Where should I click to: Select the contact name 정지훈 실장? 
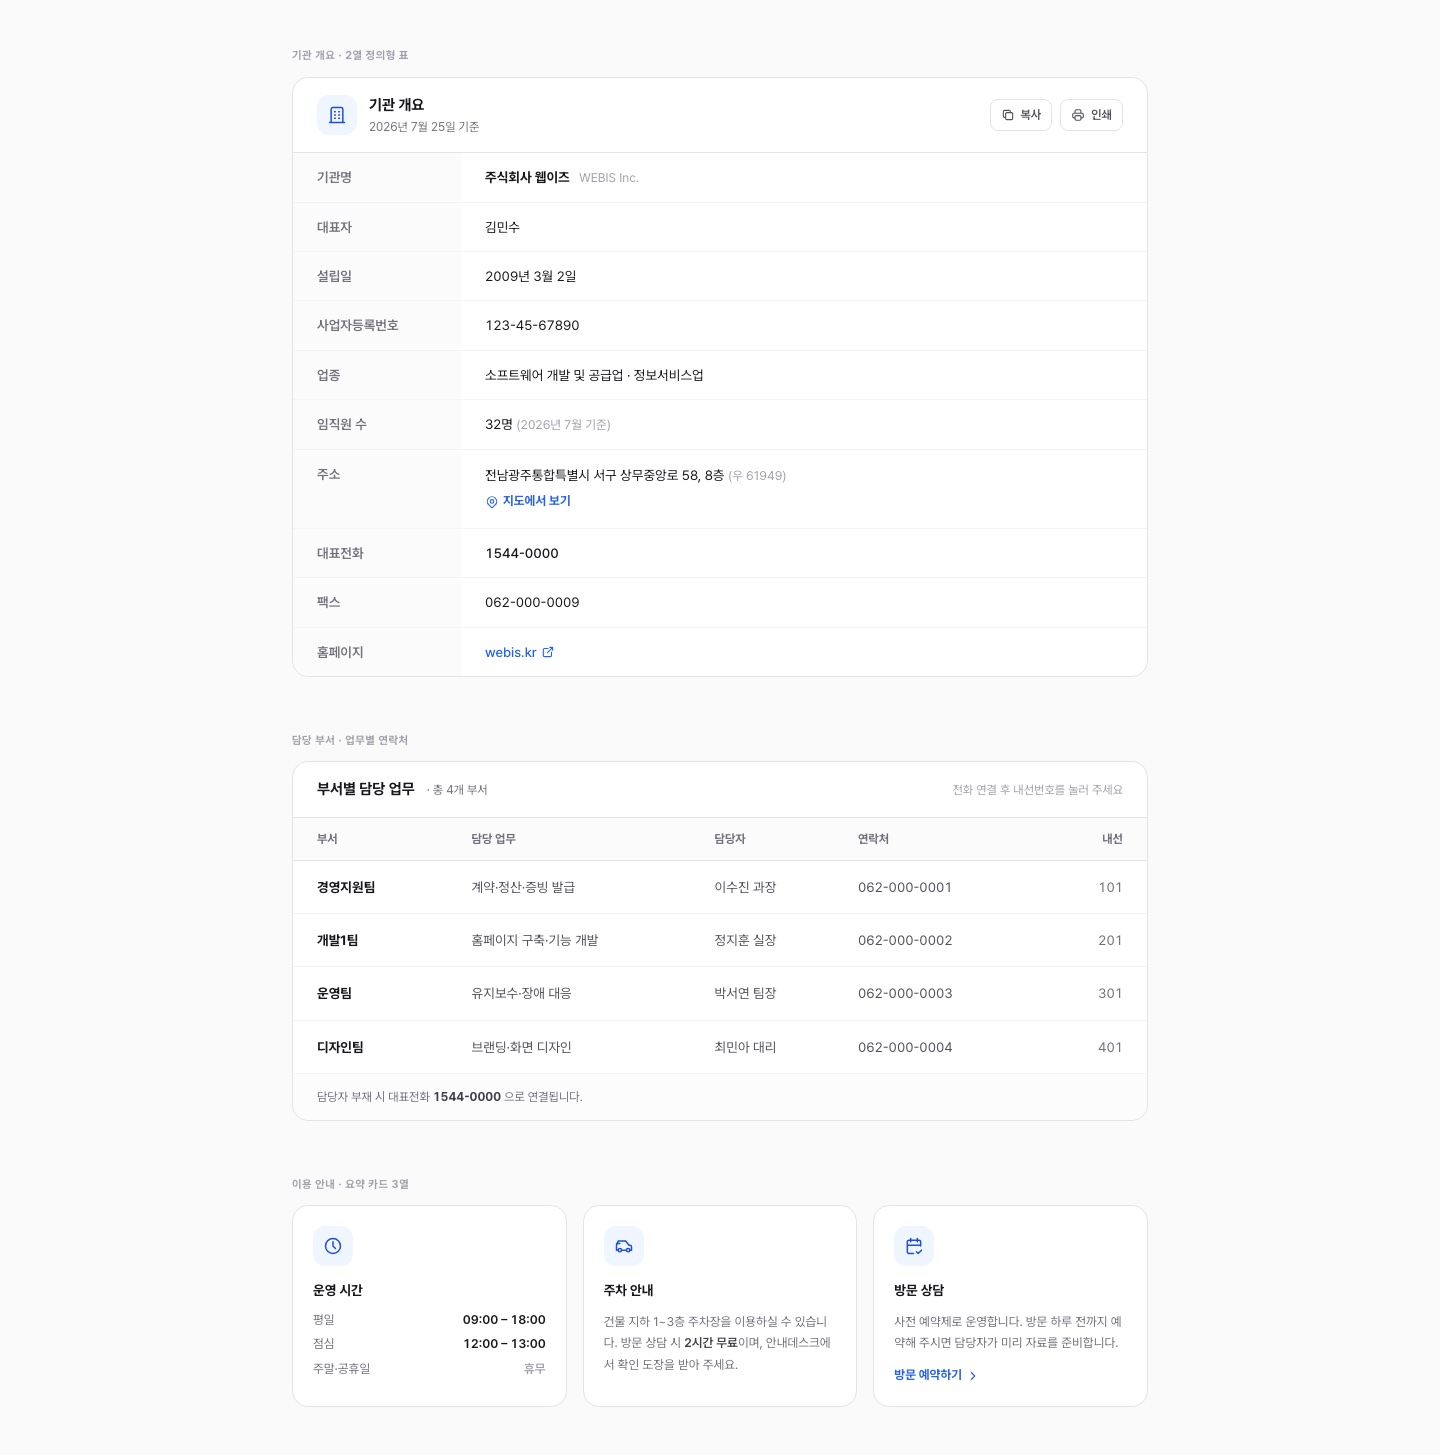[745, 940]
